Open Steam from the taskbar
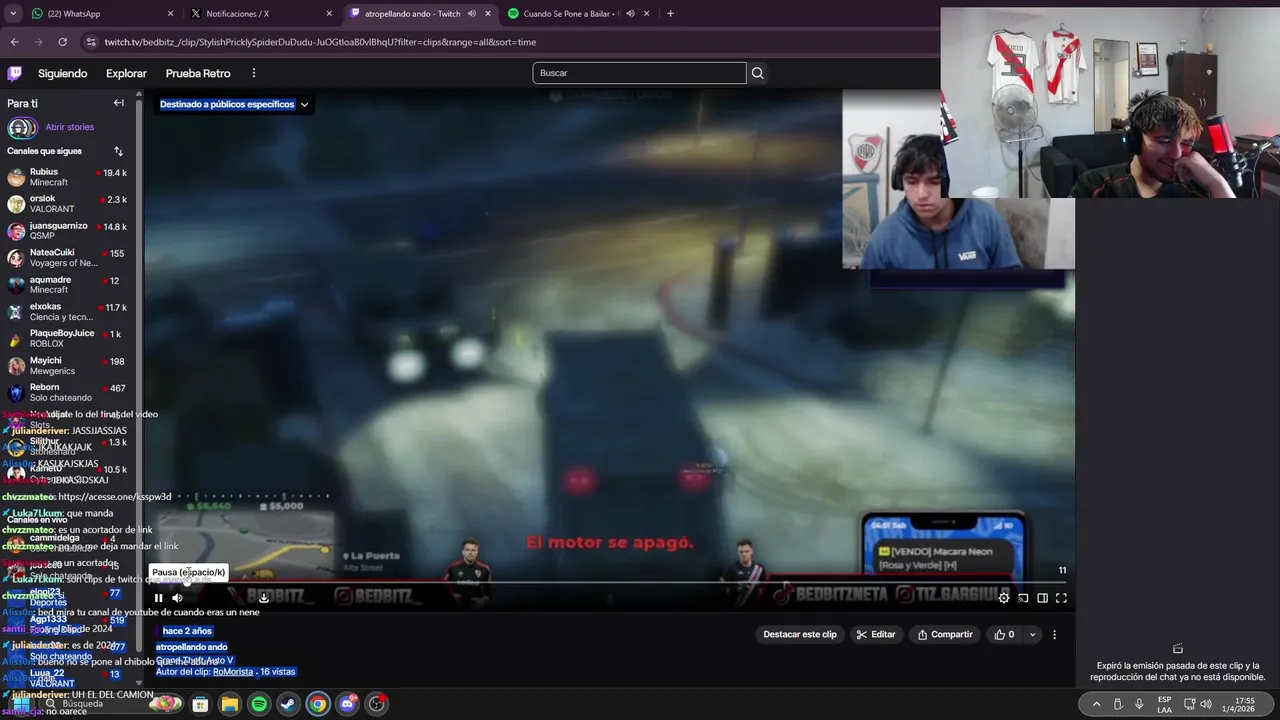 288,704
